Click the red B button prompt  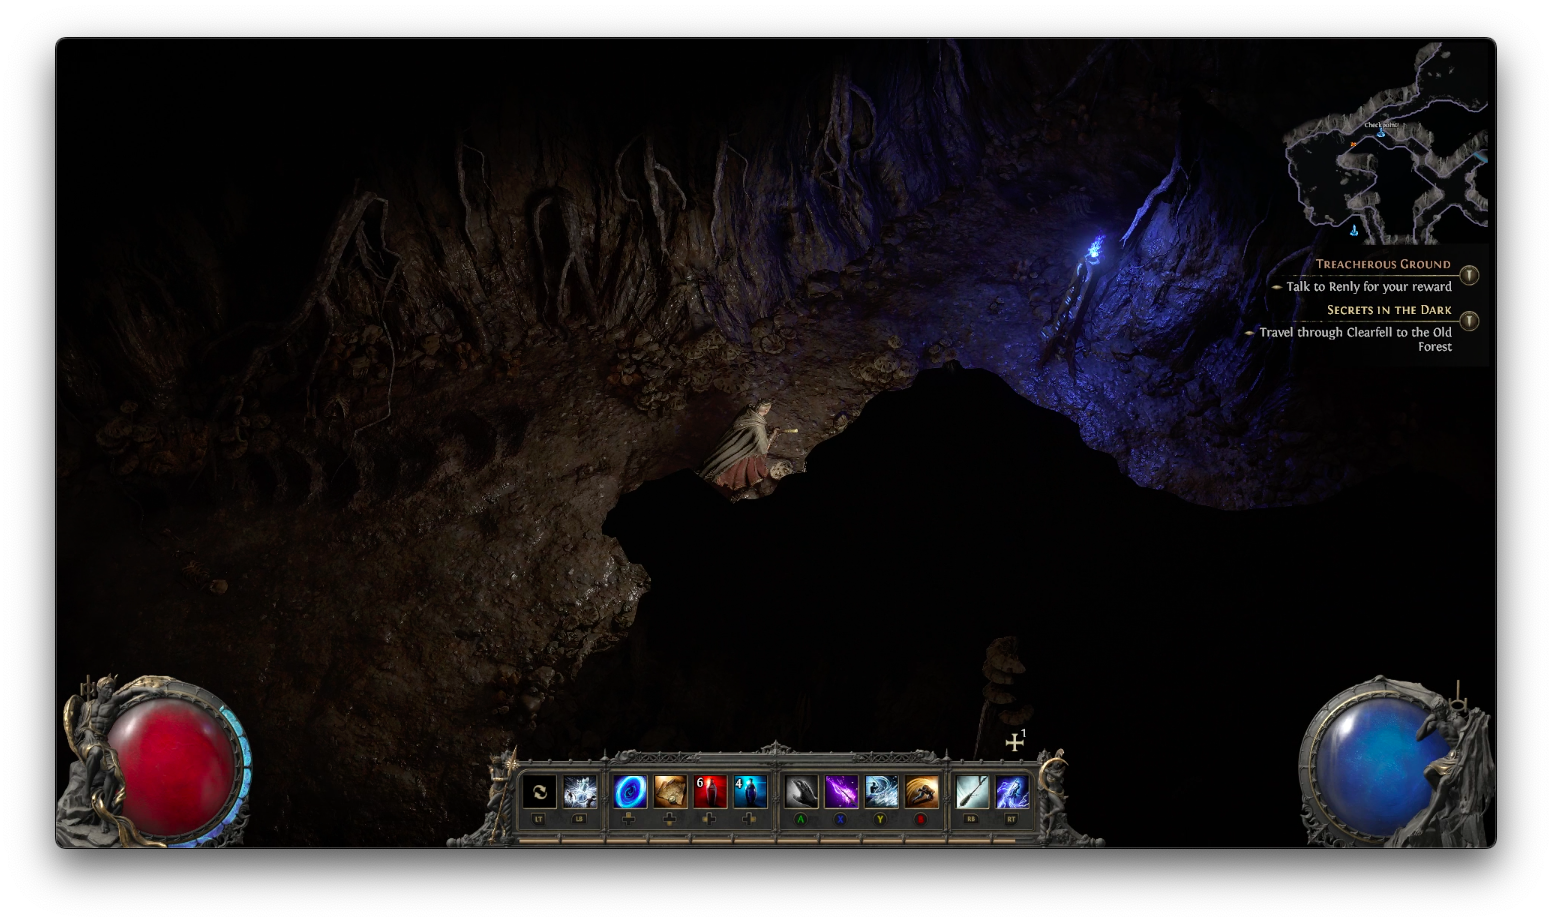(x=922, y=819)
